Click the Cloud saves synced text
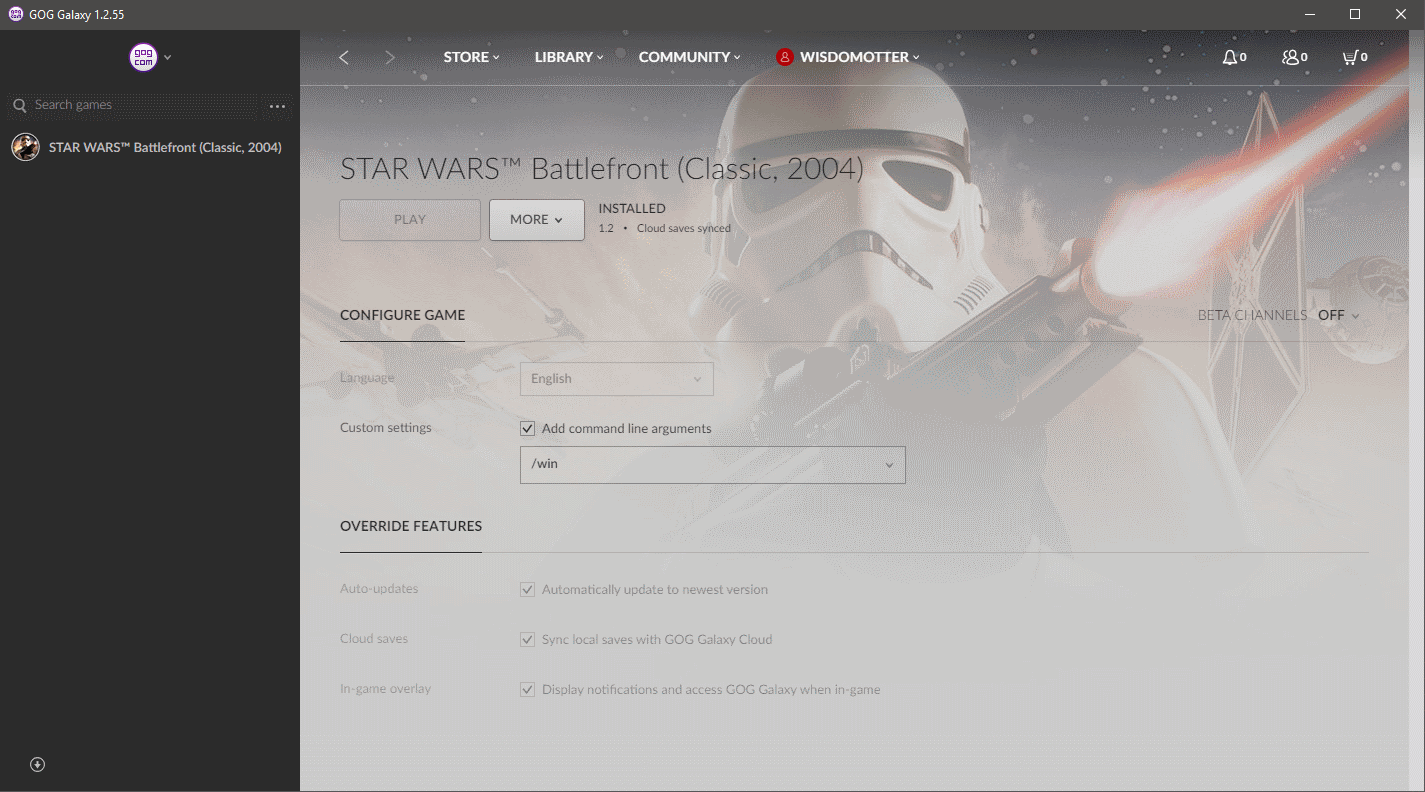This screenshot has height=792, width=1425. click(684, 229)
